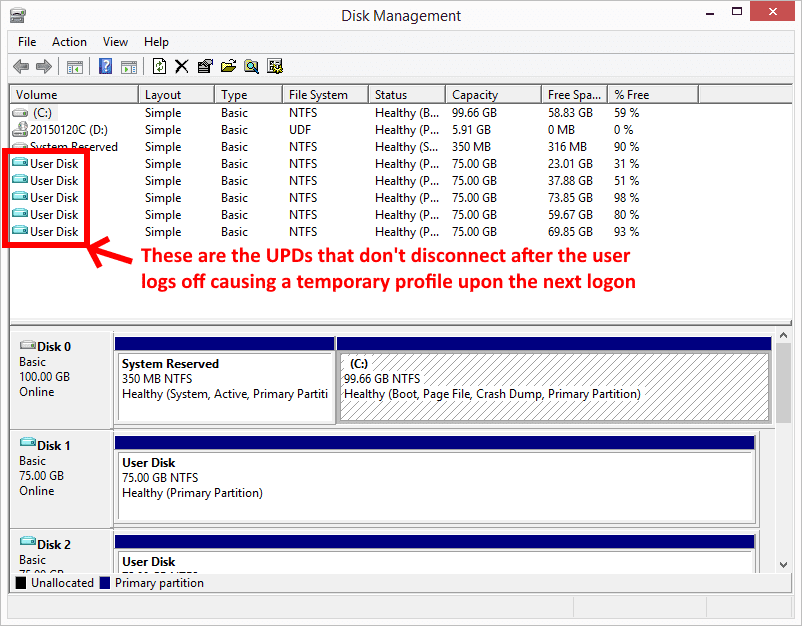Click the action pane toolbar icon

coord(129,66)
